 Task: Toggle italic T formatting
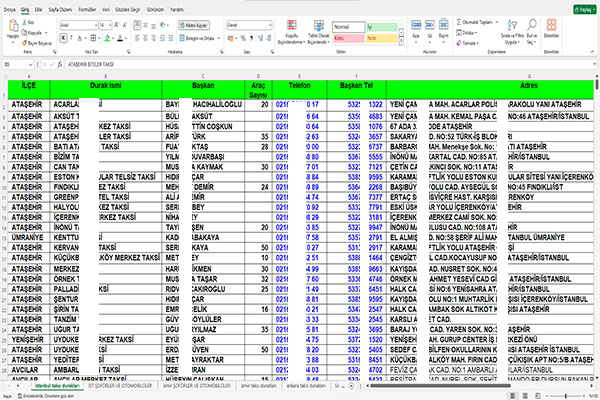click(72, 38)
